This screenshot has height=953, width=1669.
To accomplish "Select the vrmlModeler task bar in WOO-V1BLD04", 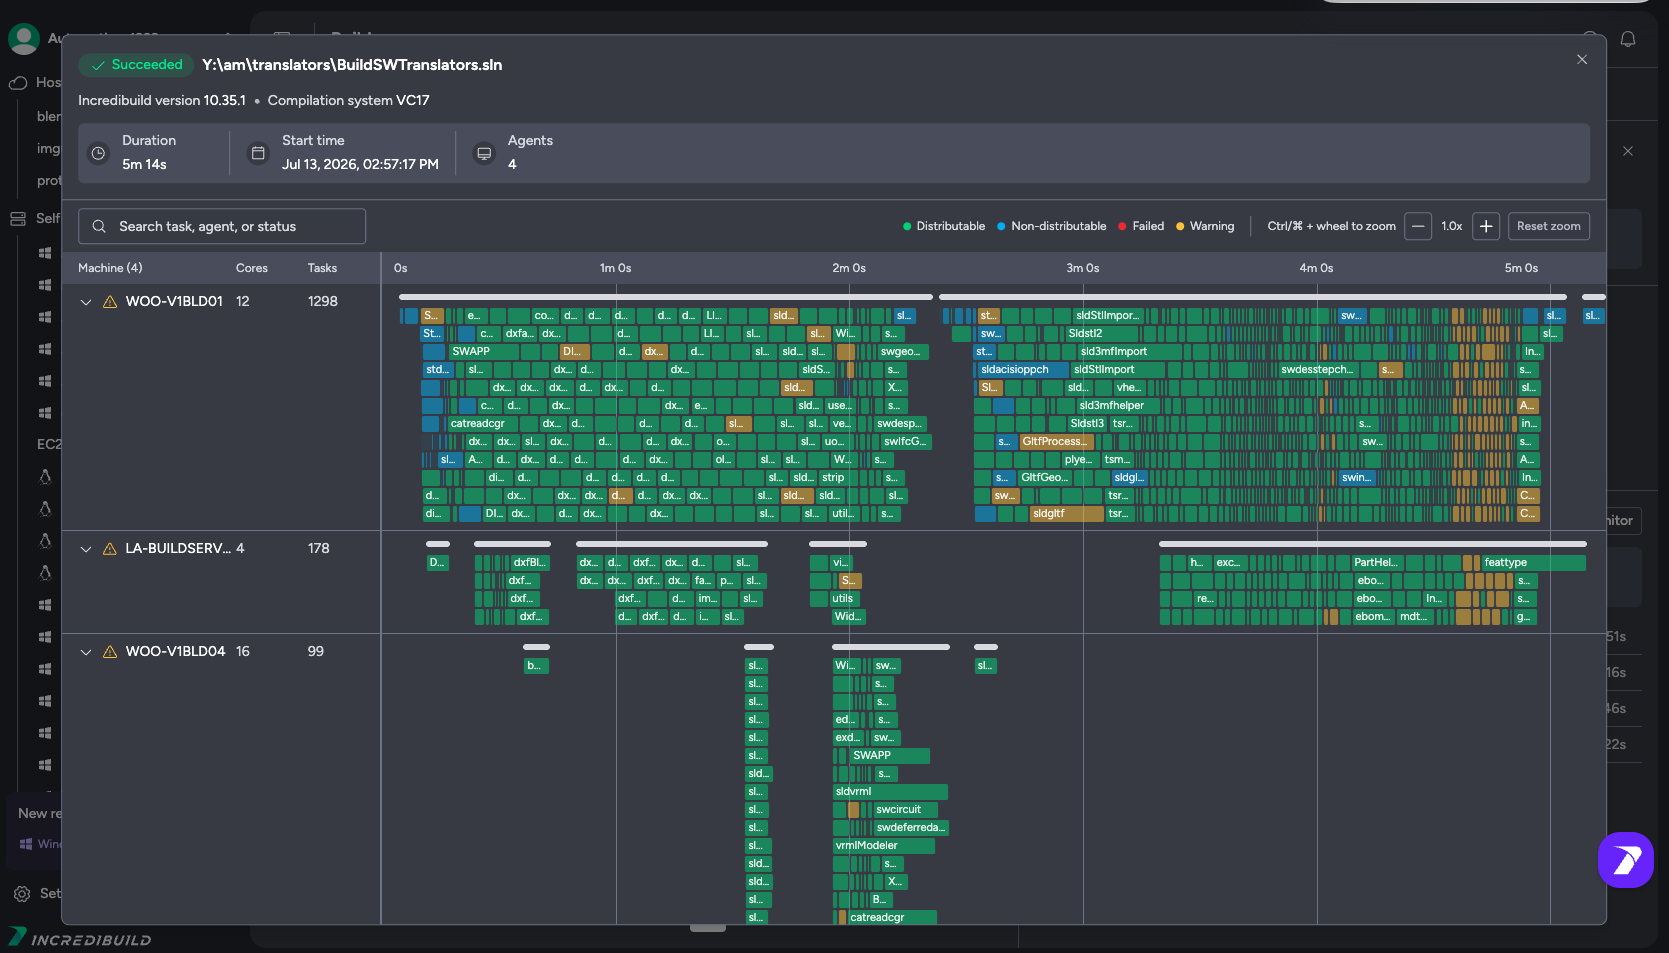I will click(884, 846).
